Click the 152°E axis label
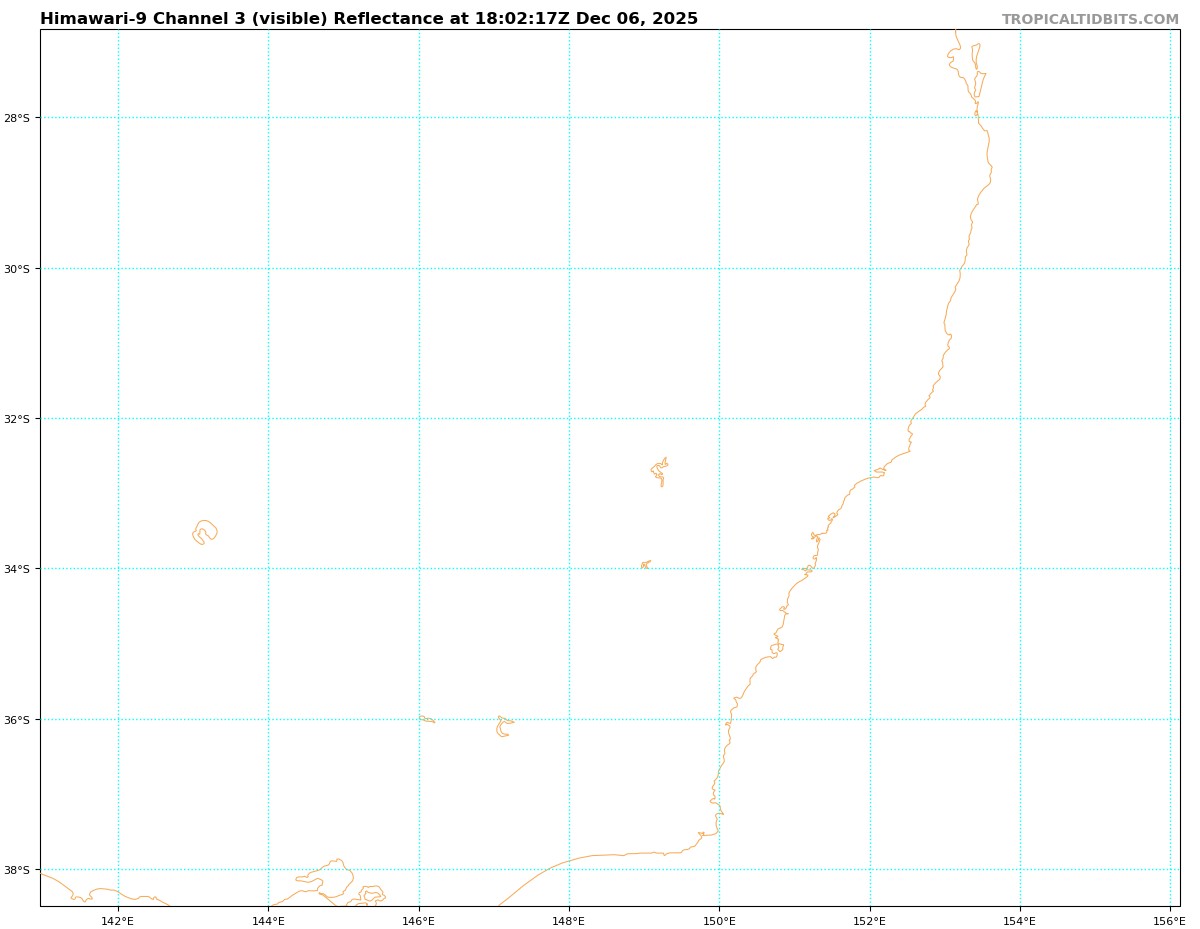 (x=870, y=921)
